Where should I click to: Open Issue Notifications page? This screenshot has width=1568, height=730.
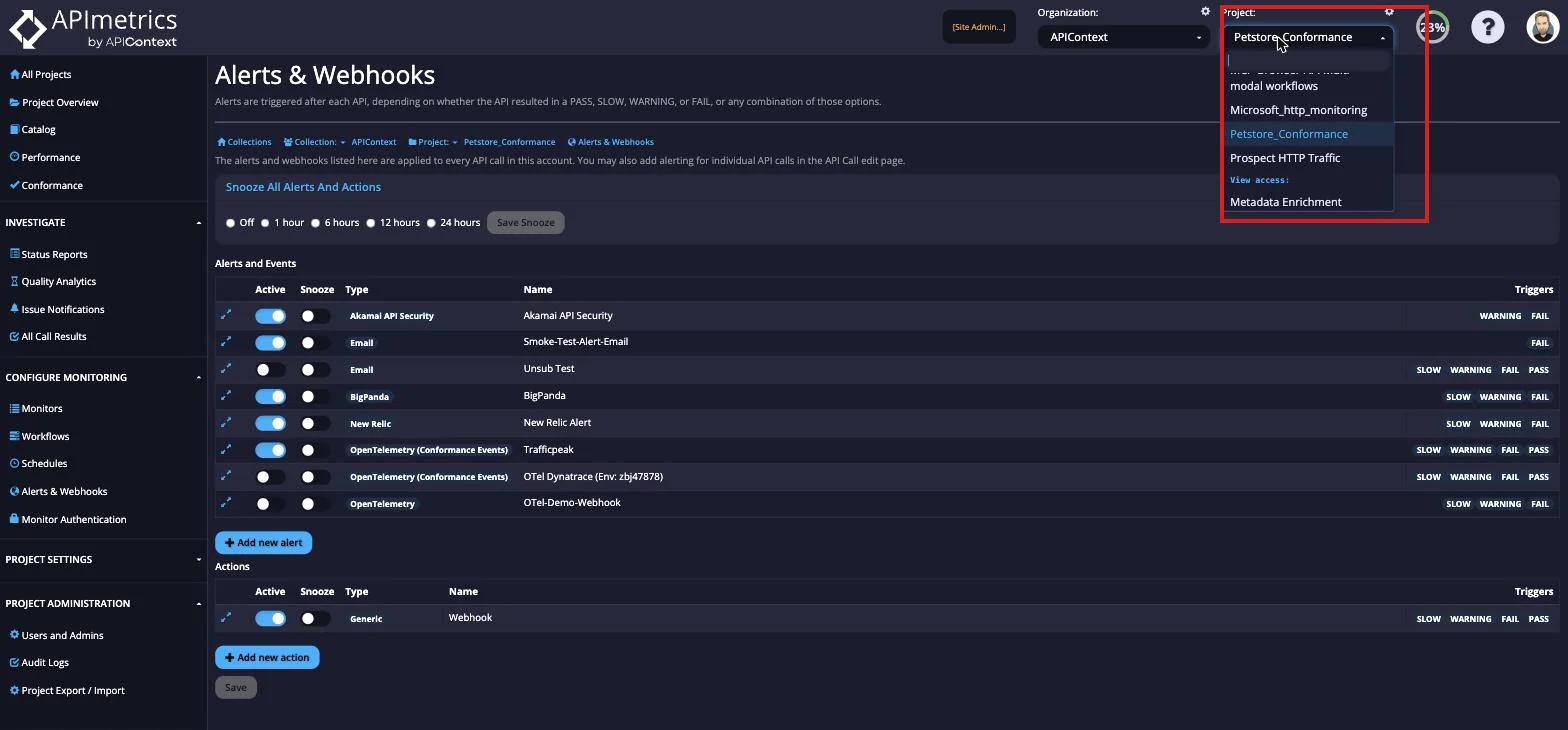tap(57, 309)
